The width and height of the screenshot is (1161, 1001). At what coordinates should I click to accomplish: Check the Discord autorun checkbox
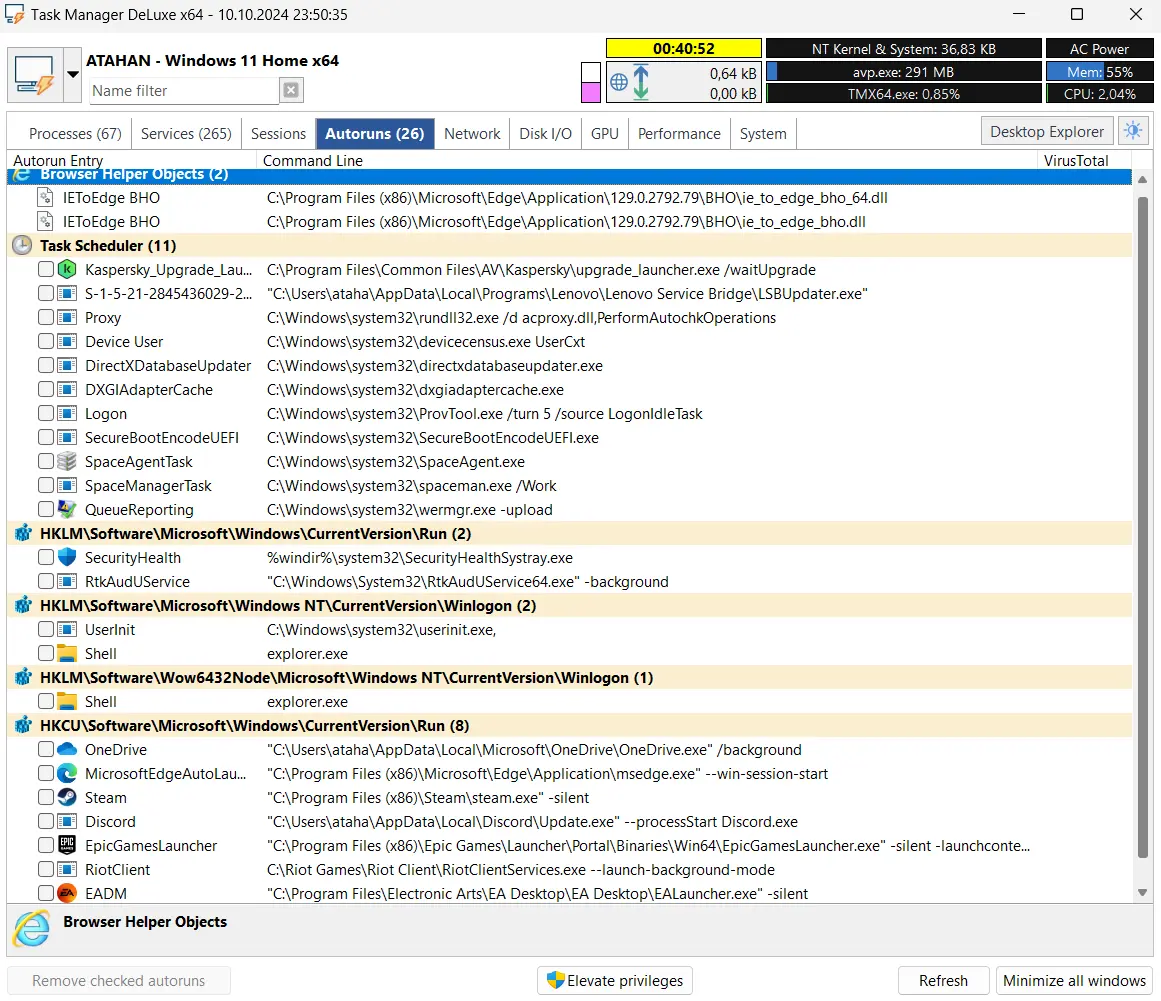46,821
